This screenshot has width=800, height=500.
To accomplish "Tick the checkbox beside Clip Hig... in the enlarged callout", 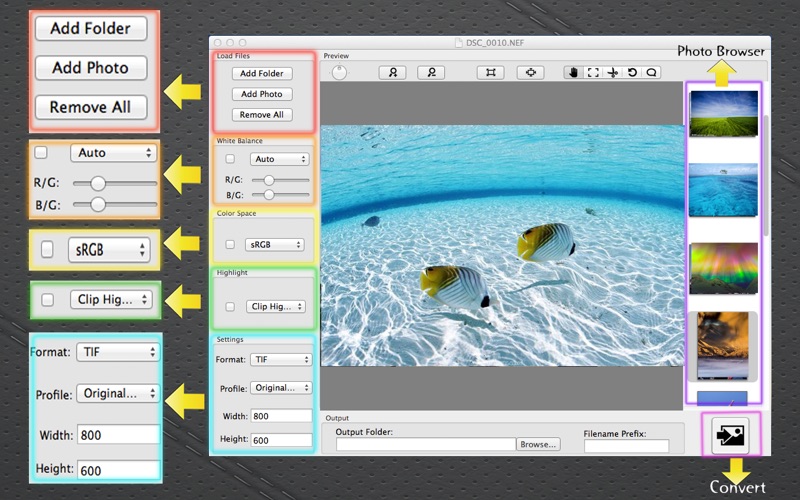I will 47,299.
